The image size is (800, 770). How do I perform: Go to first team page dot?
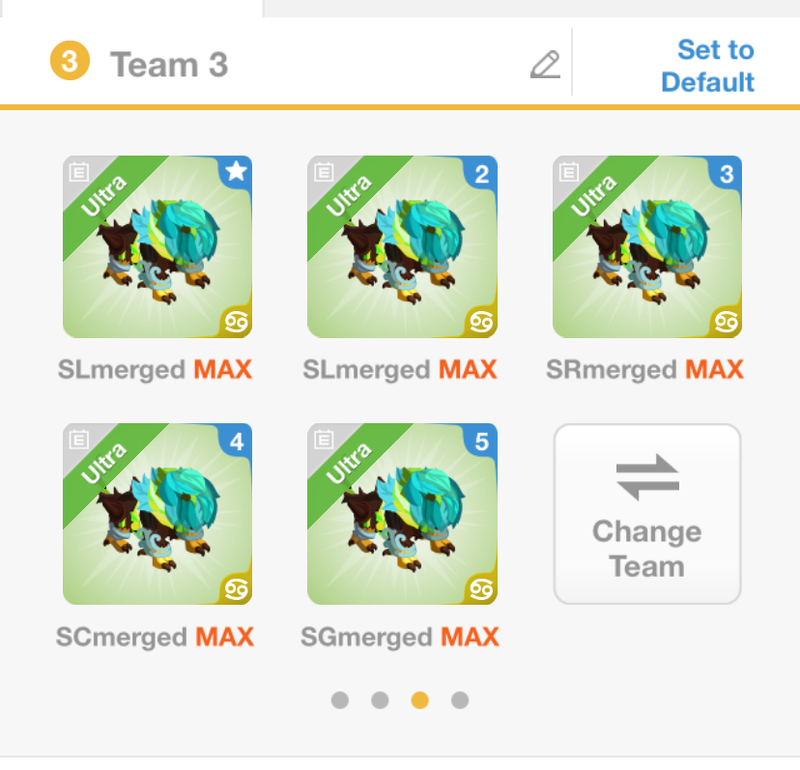340,700
